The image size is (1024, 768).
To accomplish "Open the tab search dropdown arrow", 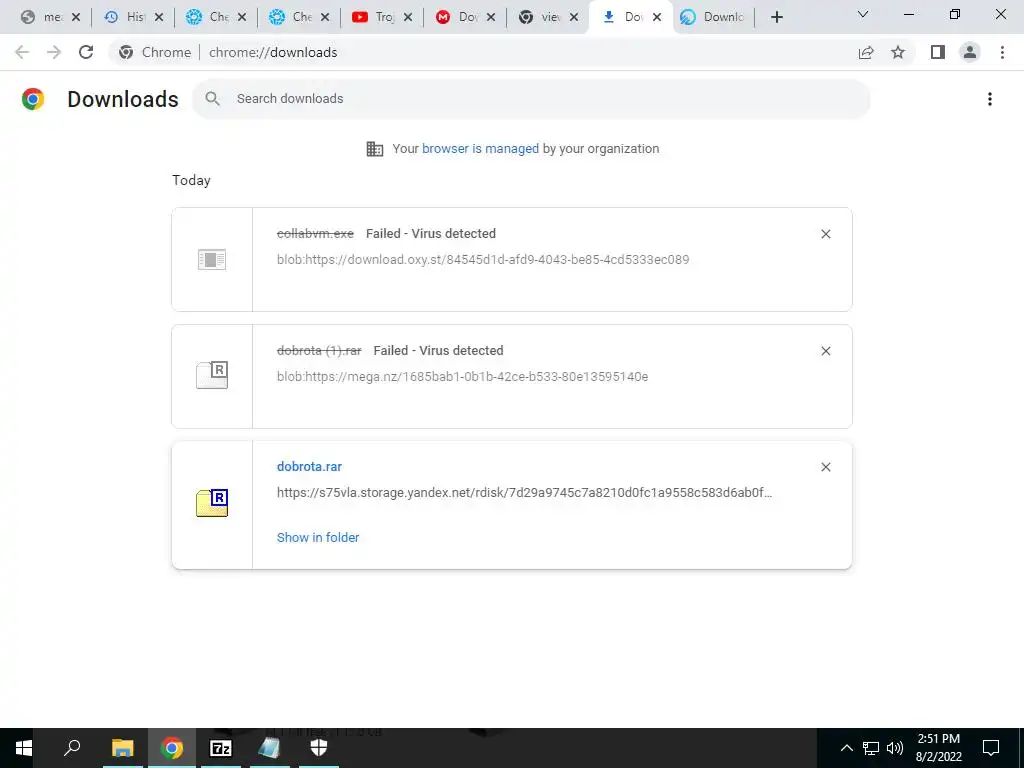I will pyautogui.click(x=863, y=14).
